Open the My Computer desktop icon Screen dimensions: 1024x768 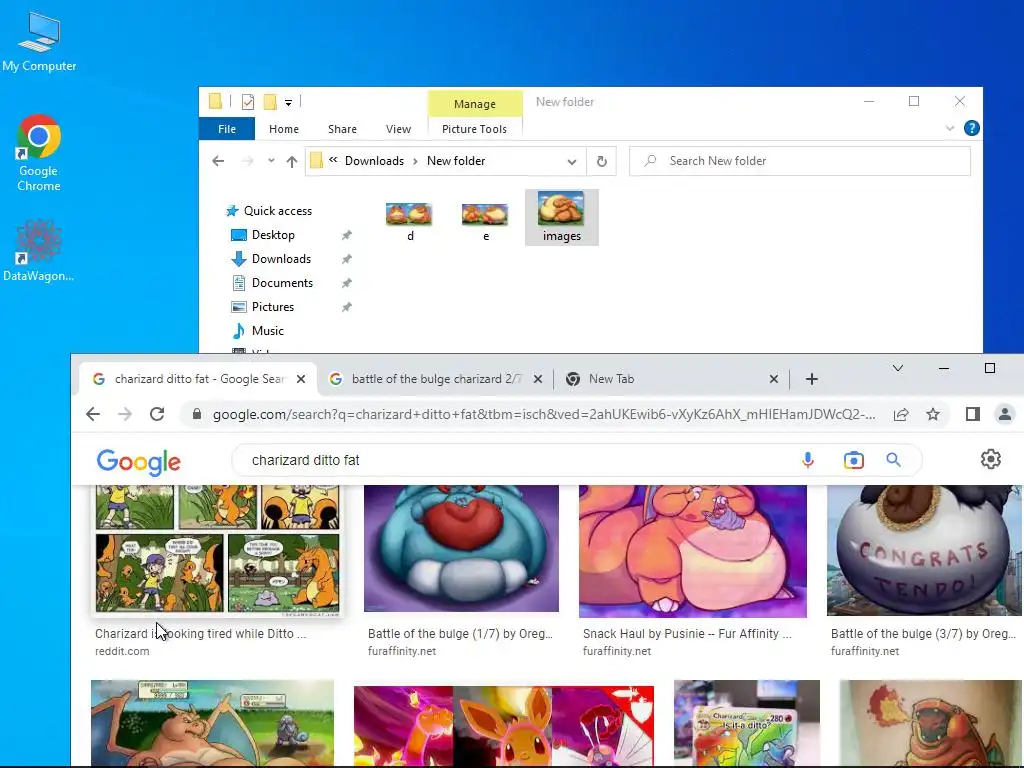pyautogui.click(x=39, y=42)
